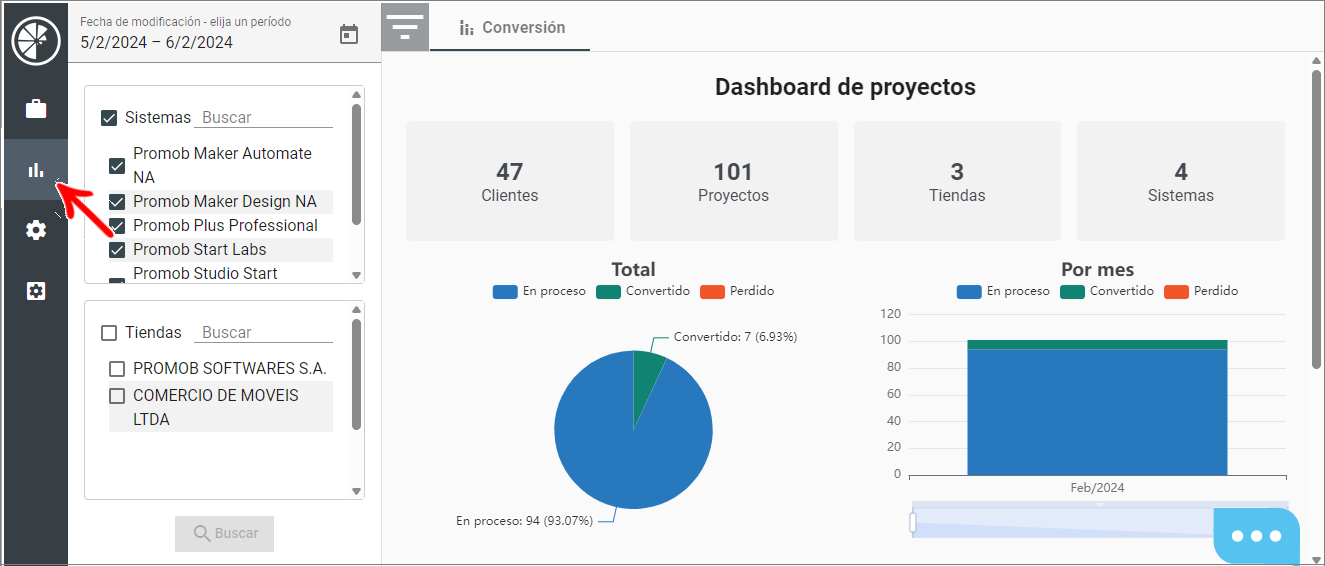
Task: Select the Conversión tab
Action: (x=510, y=28)
